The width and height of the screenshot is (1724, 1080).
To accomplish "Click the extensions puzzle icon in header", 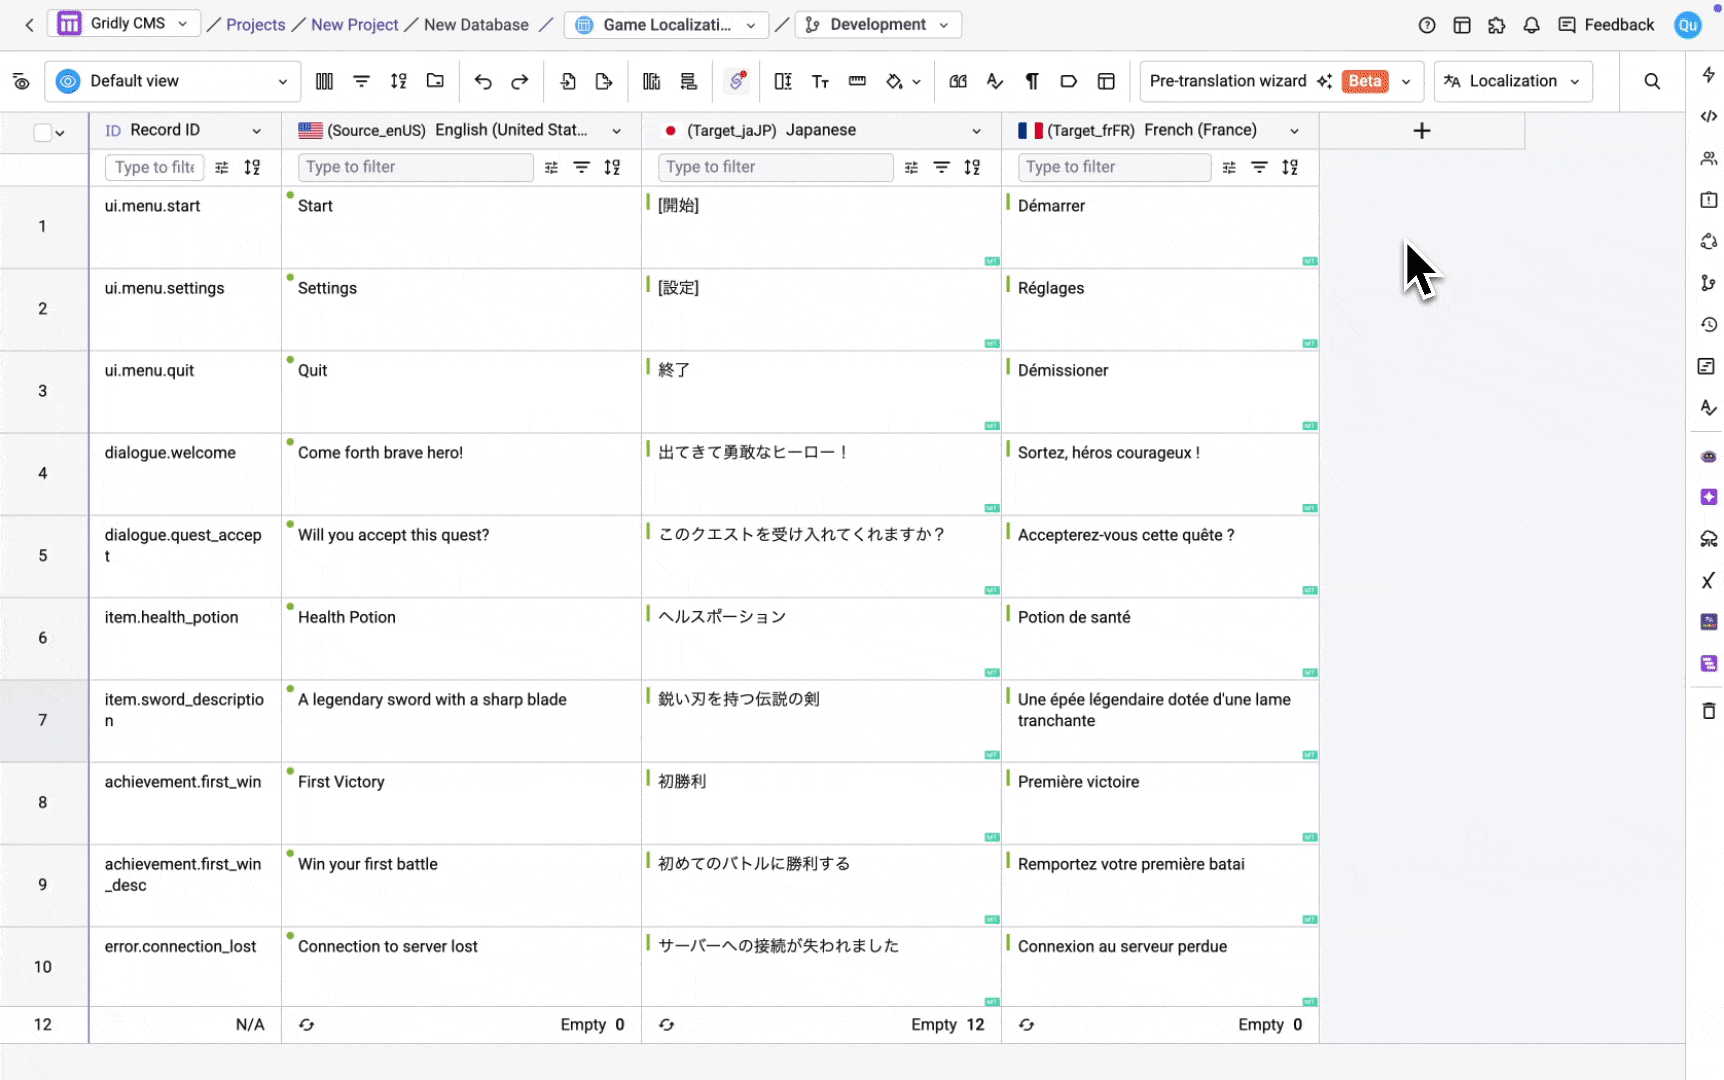I will [1496, 25].
